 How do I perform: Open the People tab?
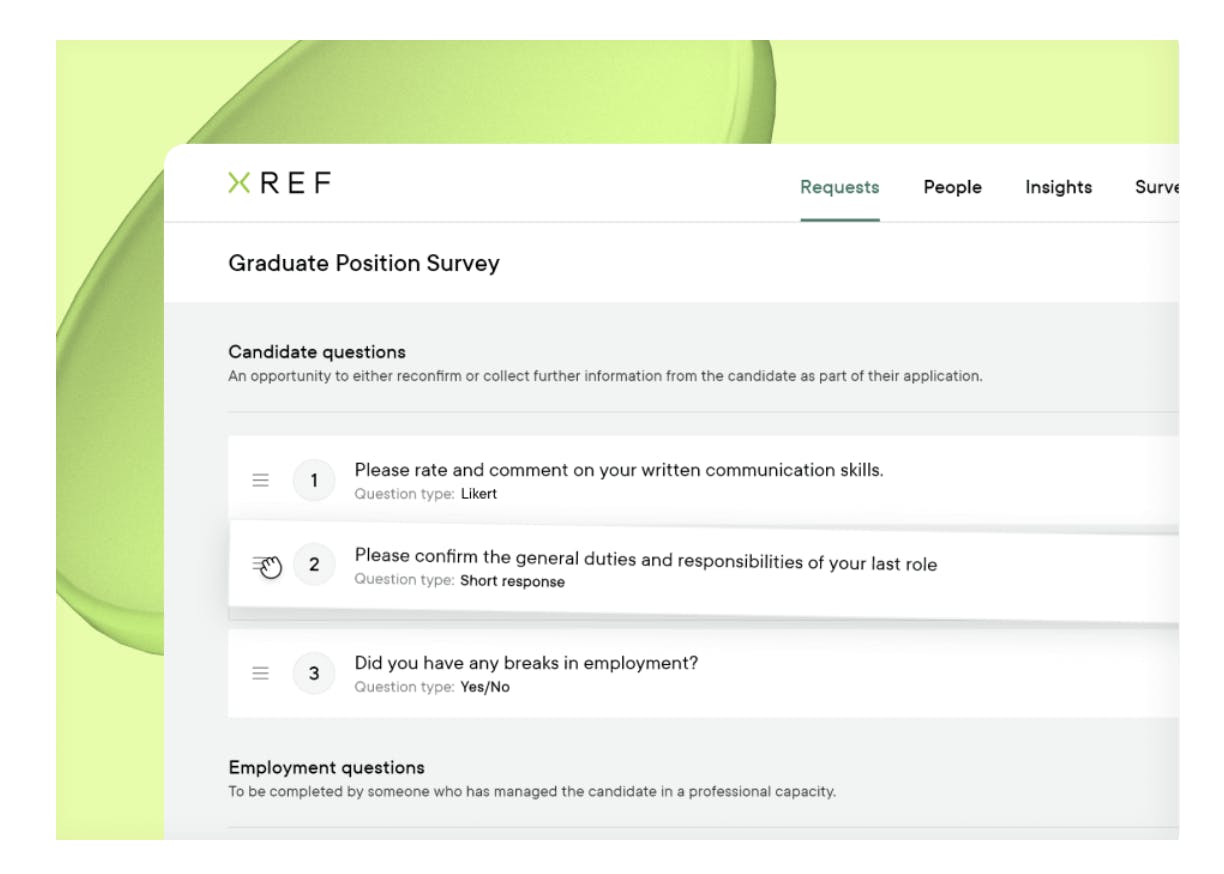[952, 187]
